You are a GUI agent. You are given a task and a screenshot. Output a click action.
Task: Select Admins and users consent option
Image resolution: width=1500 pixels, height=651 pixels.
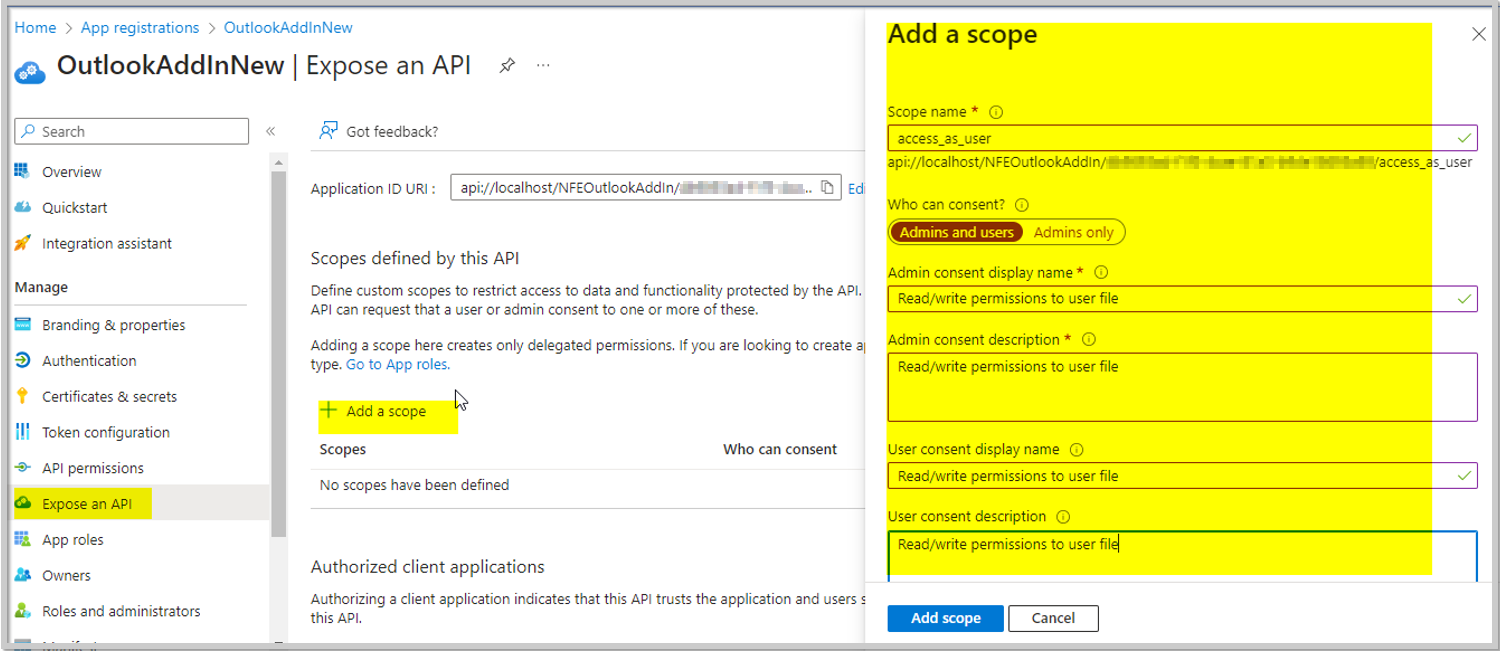point(957,232)
